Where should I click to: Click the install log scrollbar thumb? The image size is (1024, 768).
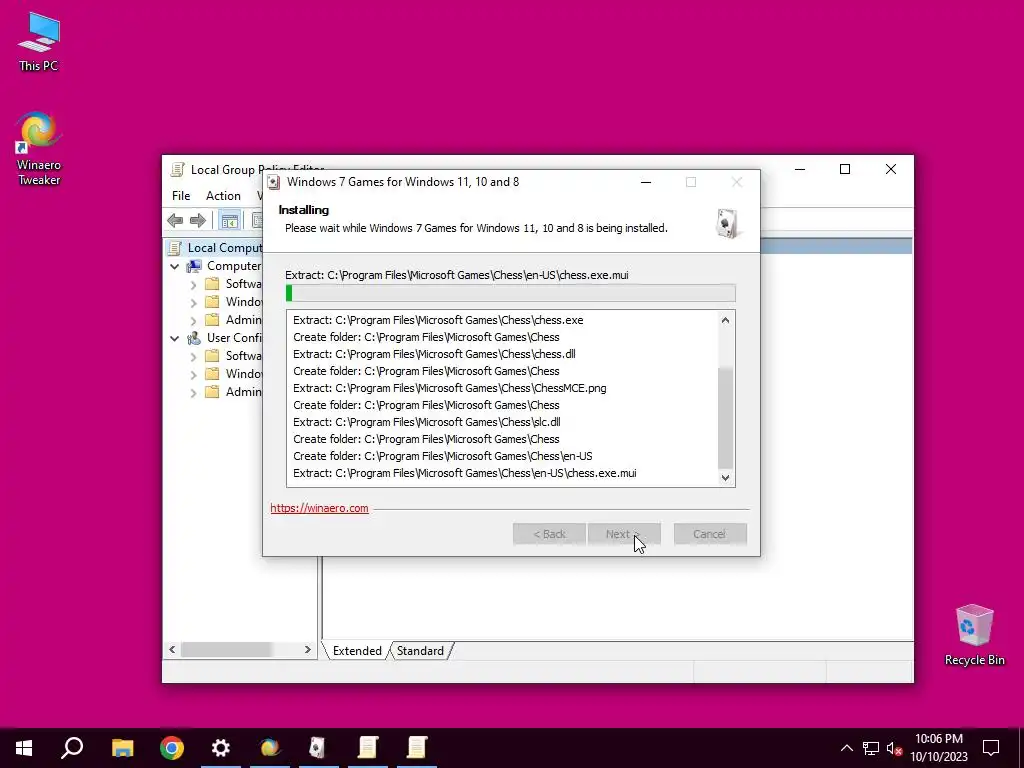pyautogui.click(x=726, y=418)
